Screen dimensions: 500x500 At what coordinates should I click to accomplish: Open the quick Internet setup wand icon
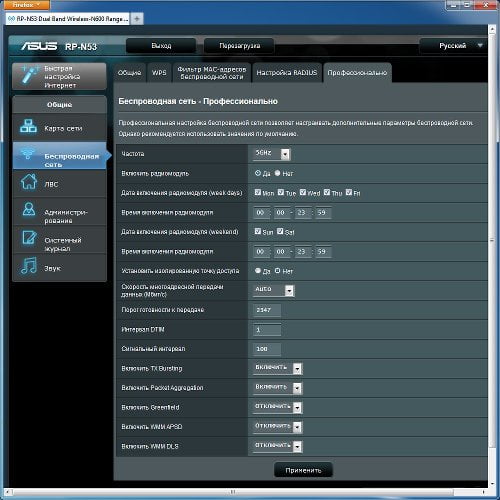29,75
